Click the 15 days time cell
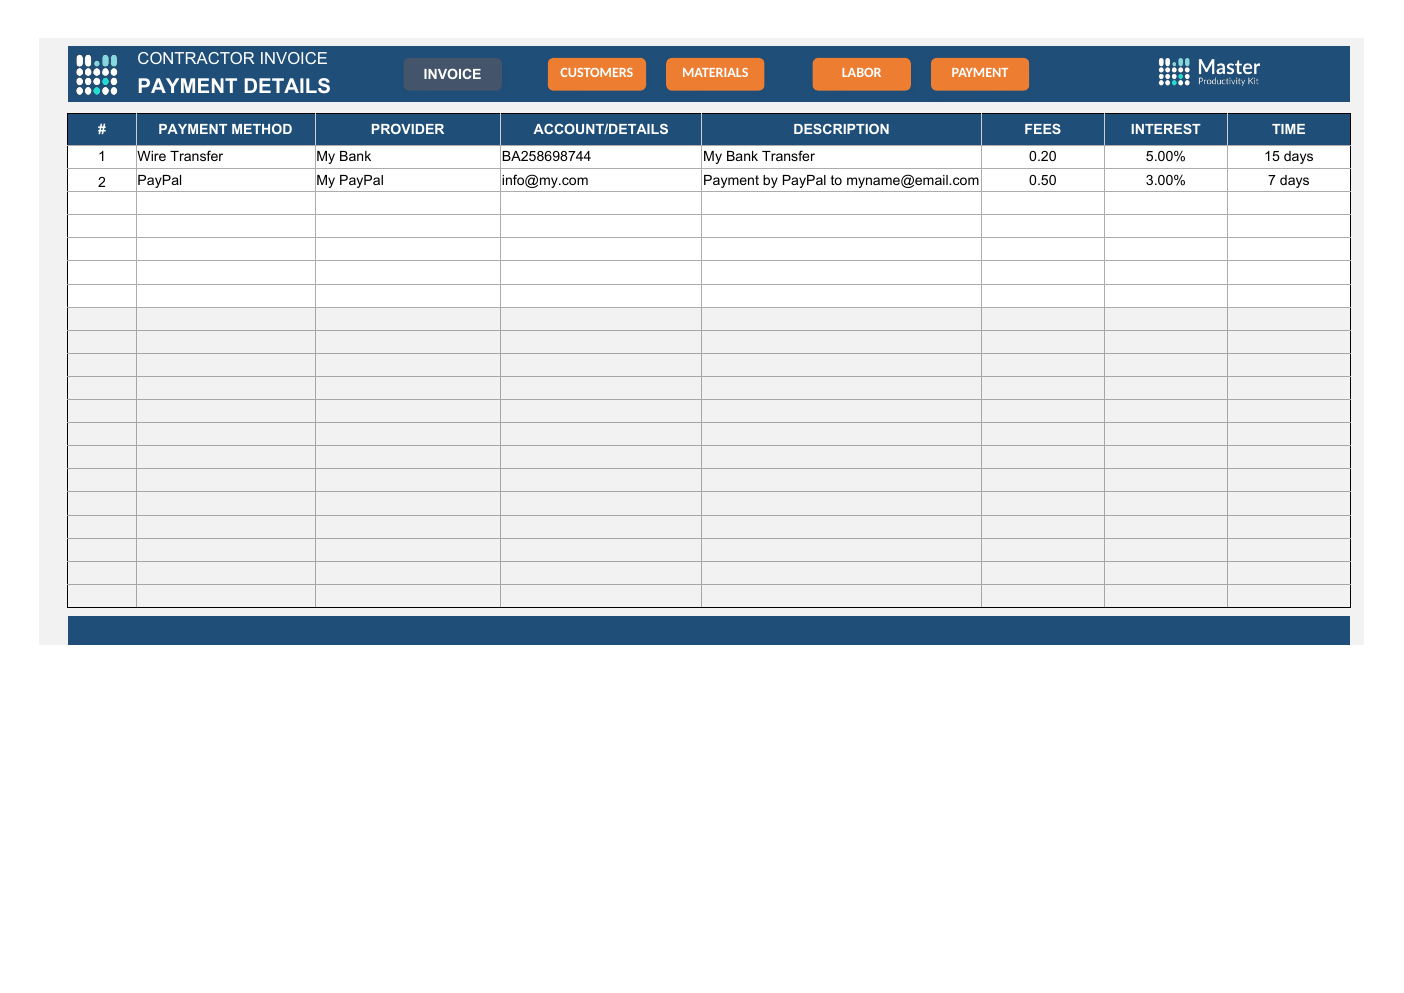The image size is (1404, 993). (x=1288, y=157)
